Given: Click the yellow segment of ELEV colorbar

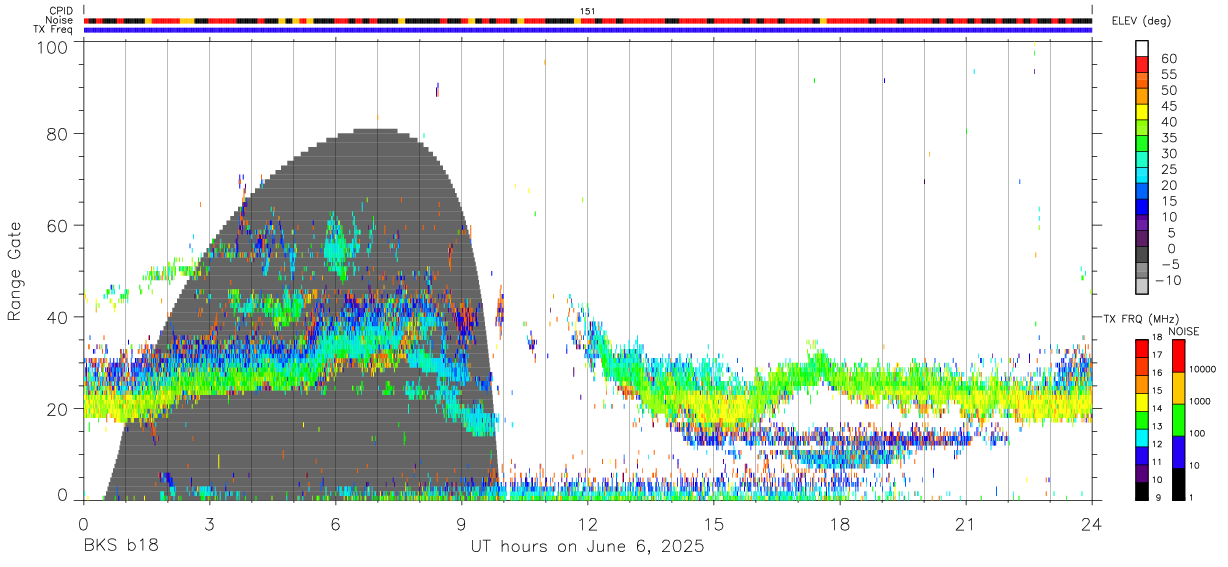Looking at the screenshot, I should 1142,112.
